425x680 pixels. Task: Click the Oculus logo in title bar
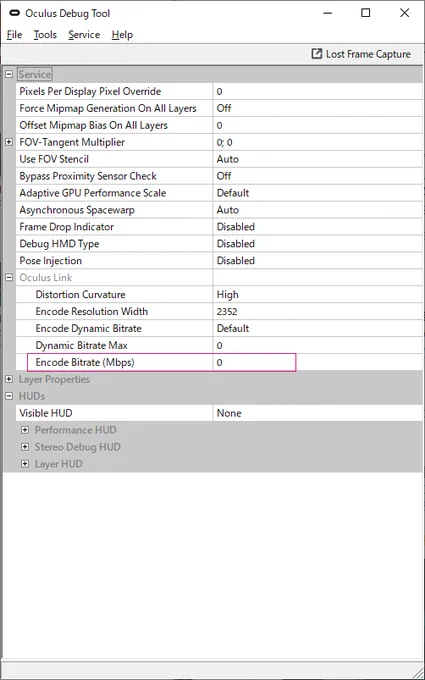(15, 13)
